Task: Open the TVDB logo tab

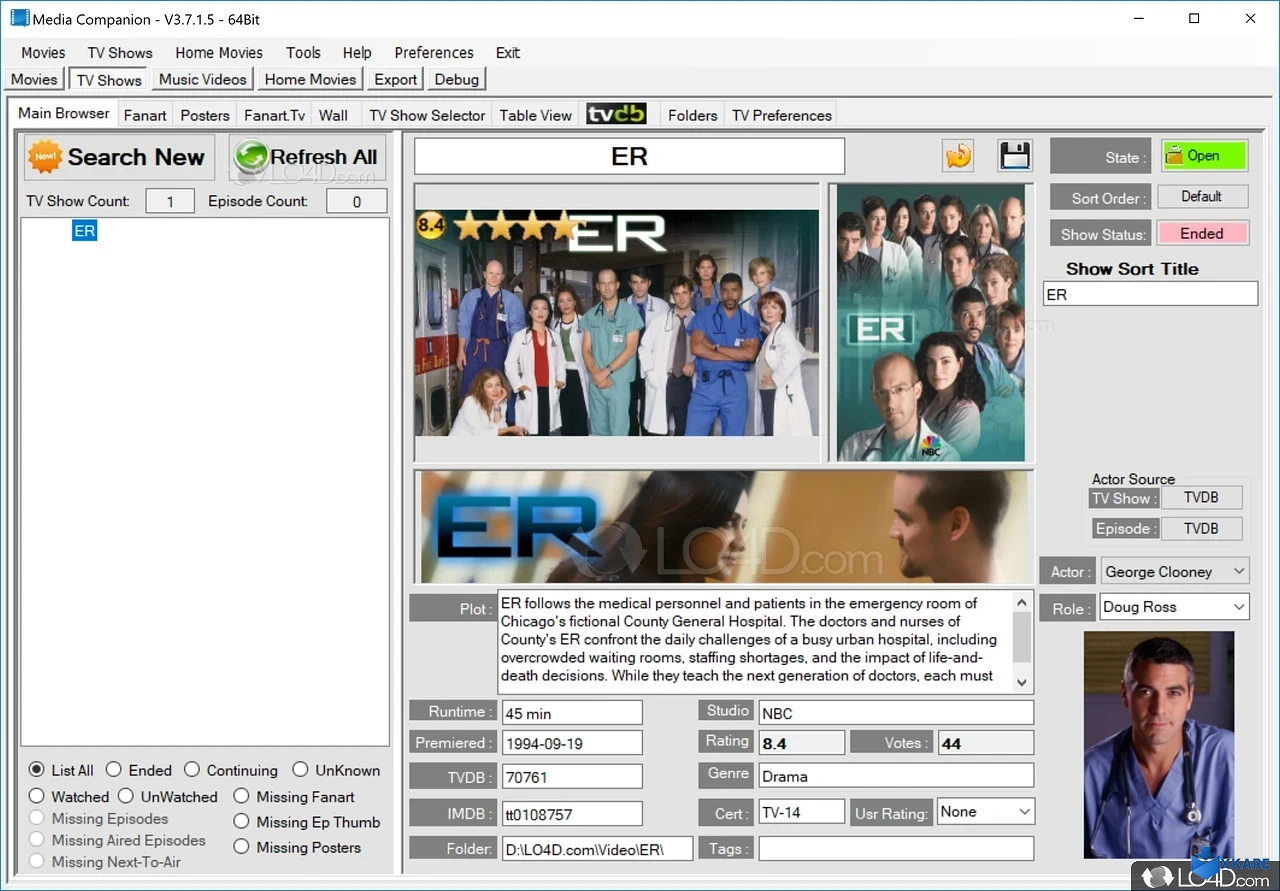Action: pyautogui.click(x=616, y=114)
